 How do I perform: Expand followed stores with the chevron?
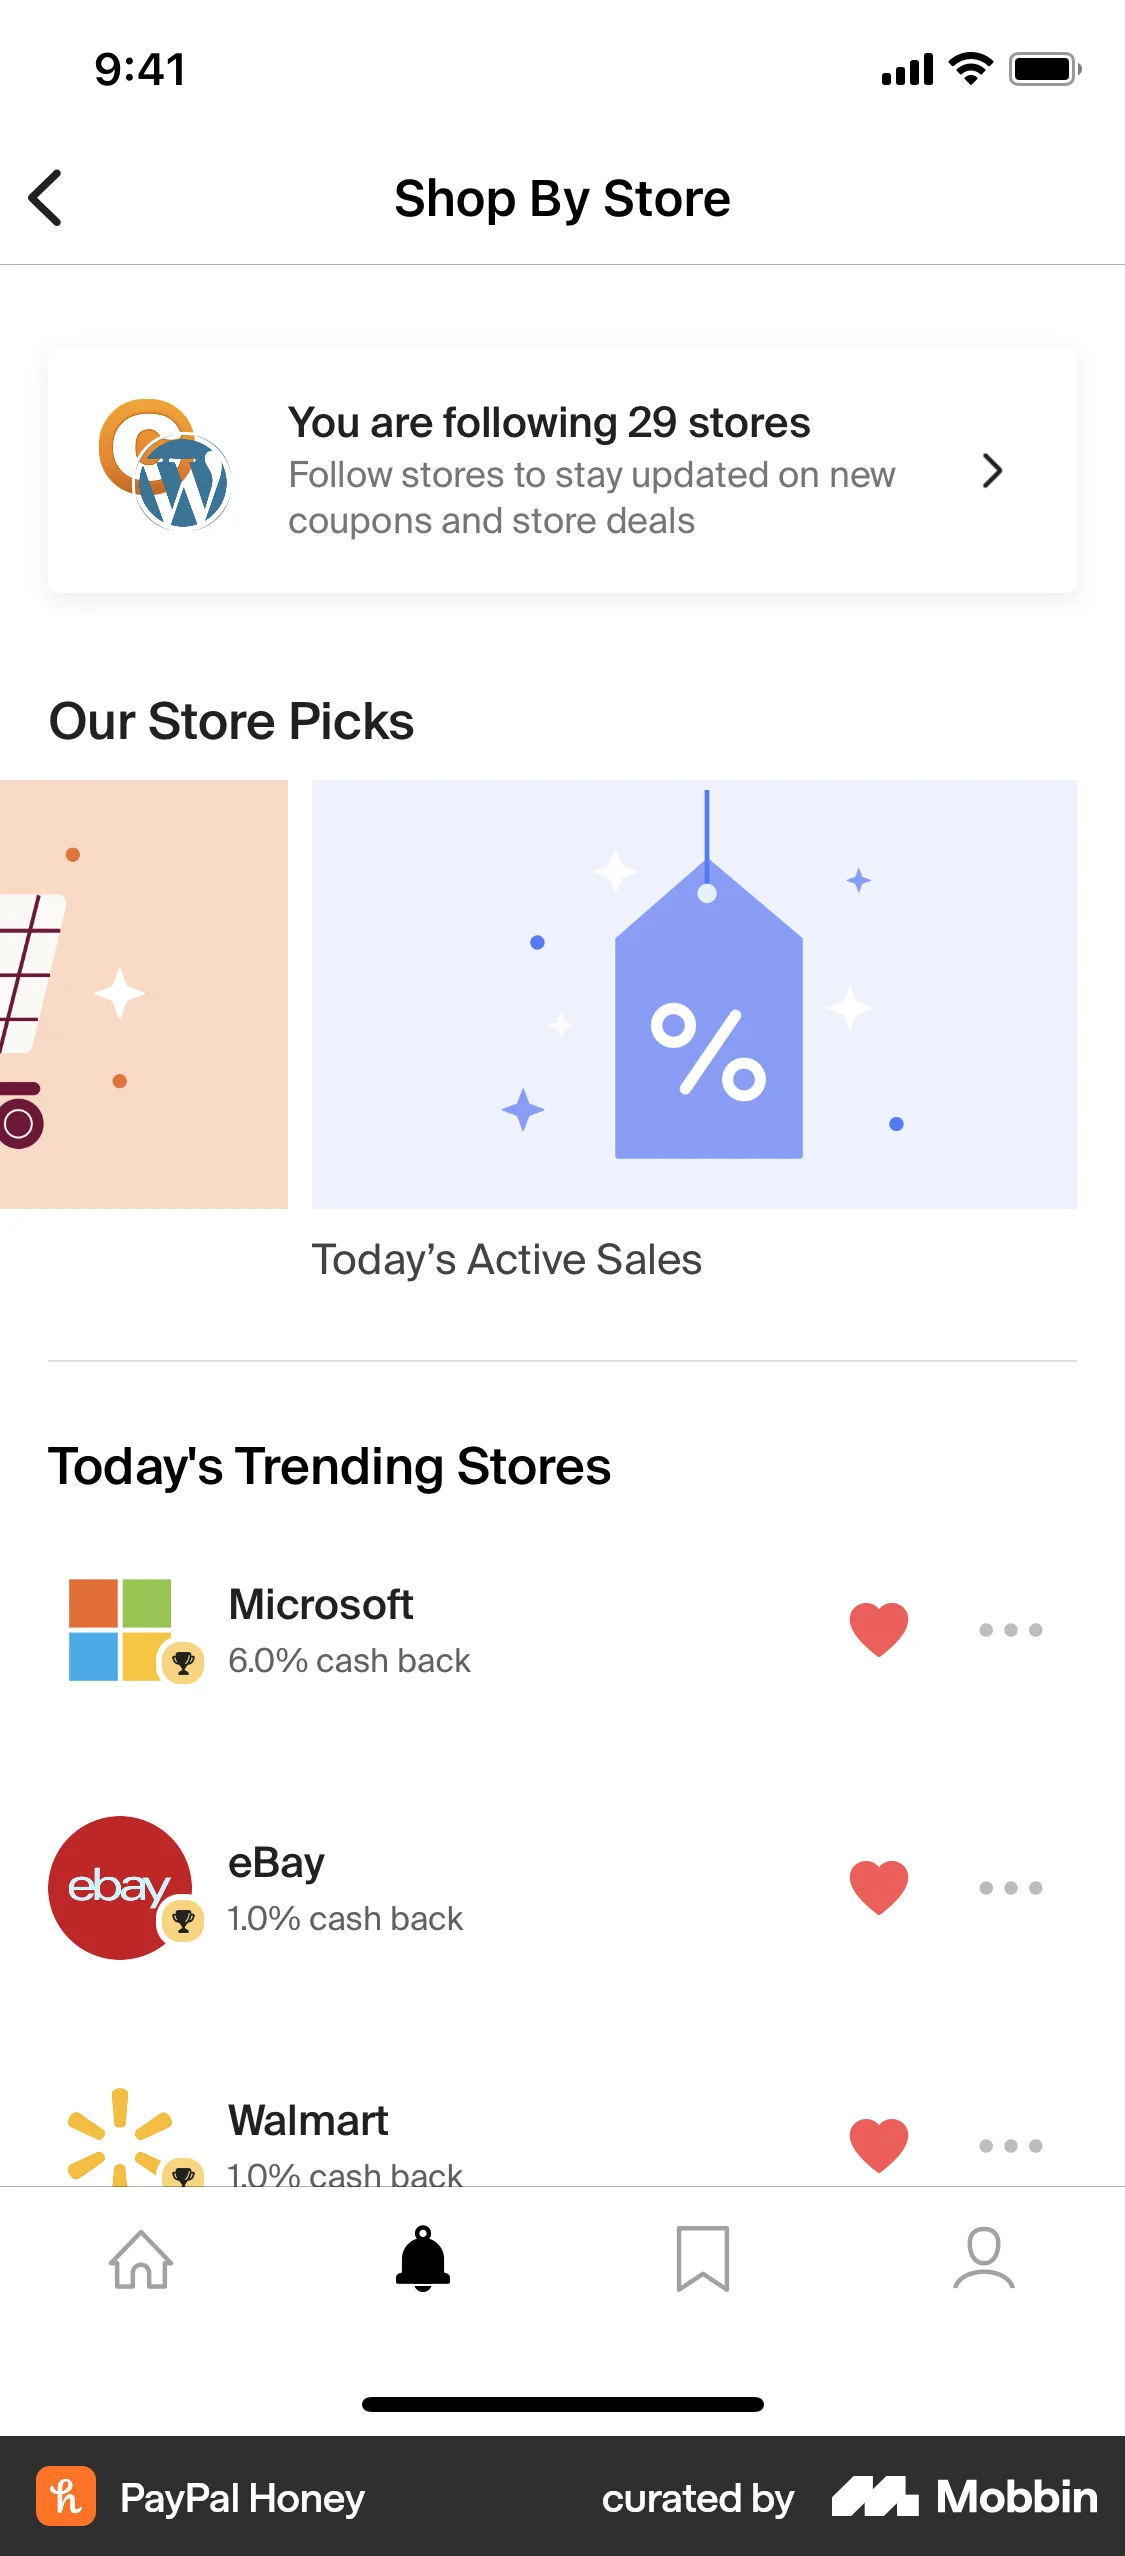(992, 471)
